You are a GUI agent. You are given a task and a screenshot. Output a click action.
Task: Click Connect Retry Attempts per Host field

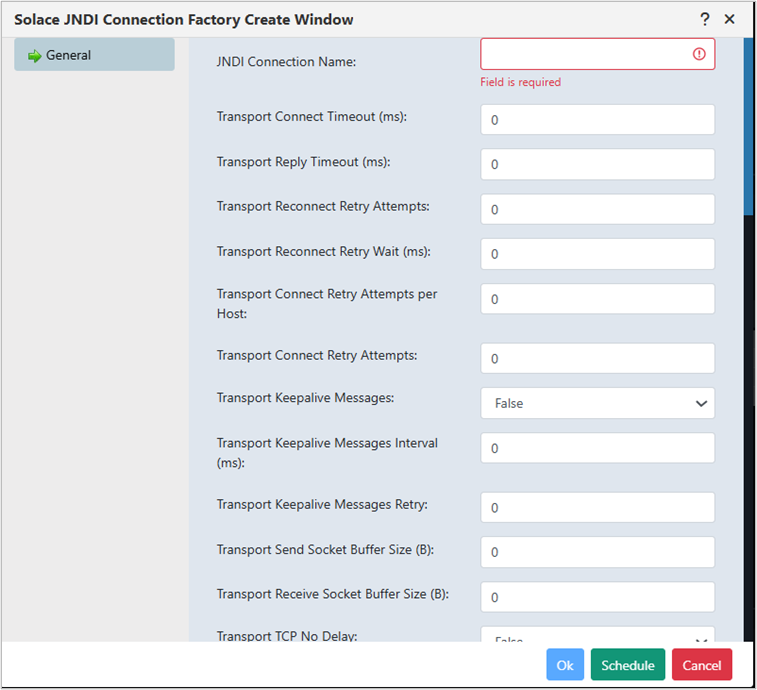(597, 299)
